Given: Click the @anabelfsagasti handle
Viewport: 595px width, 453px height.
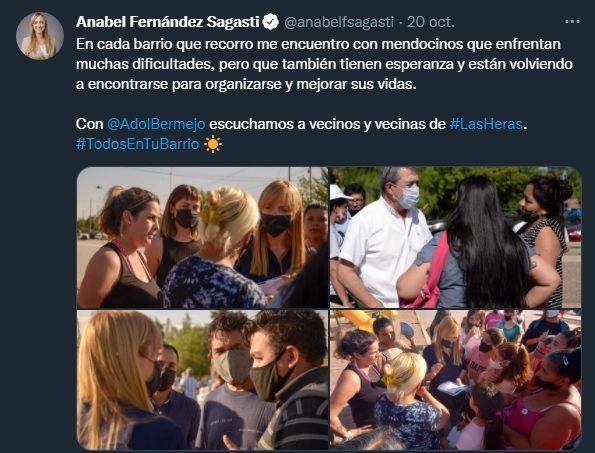Looking at the screenshot, I should tap(339, 22).
